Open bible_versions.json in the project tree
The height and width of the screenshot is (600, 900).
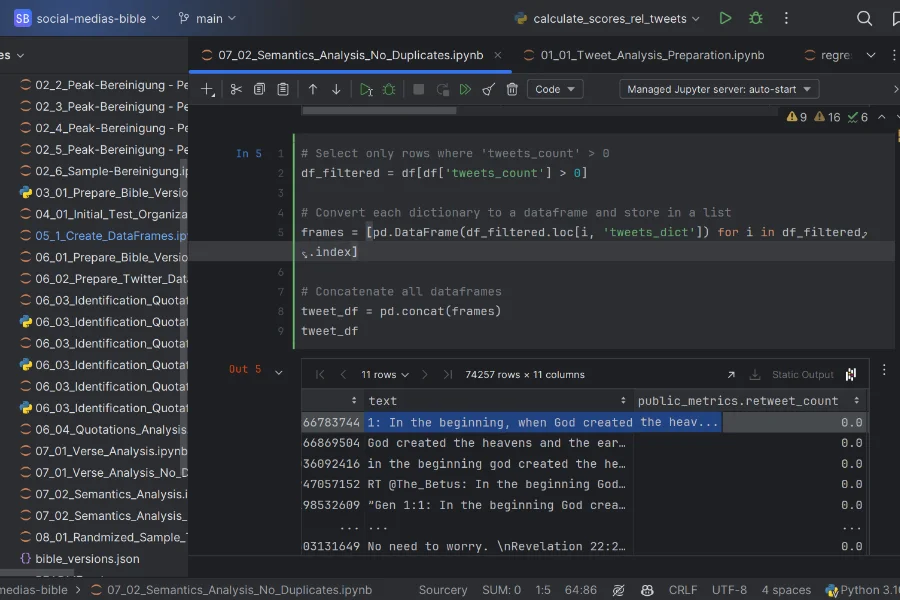click(x=87, y=558)
